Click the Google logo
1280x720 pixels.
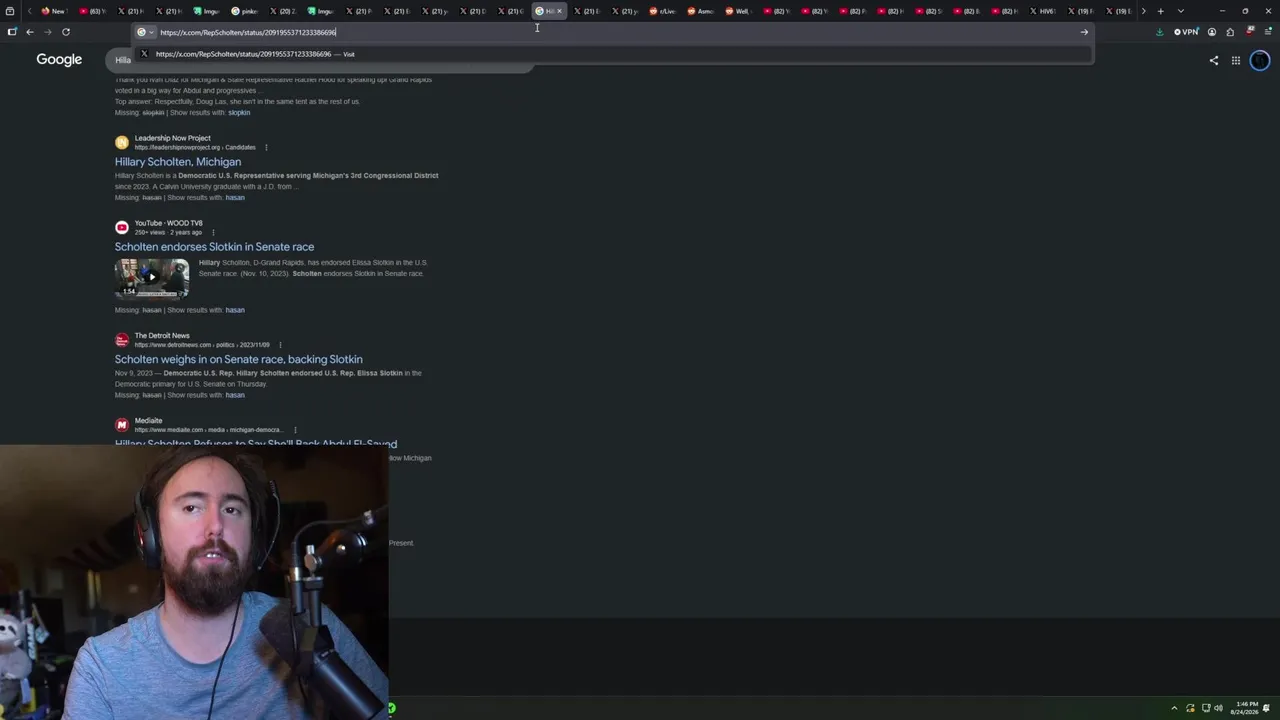click(59, 60)
